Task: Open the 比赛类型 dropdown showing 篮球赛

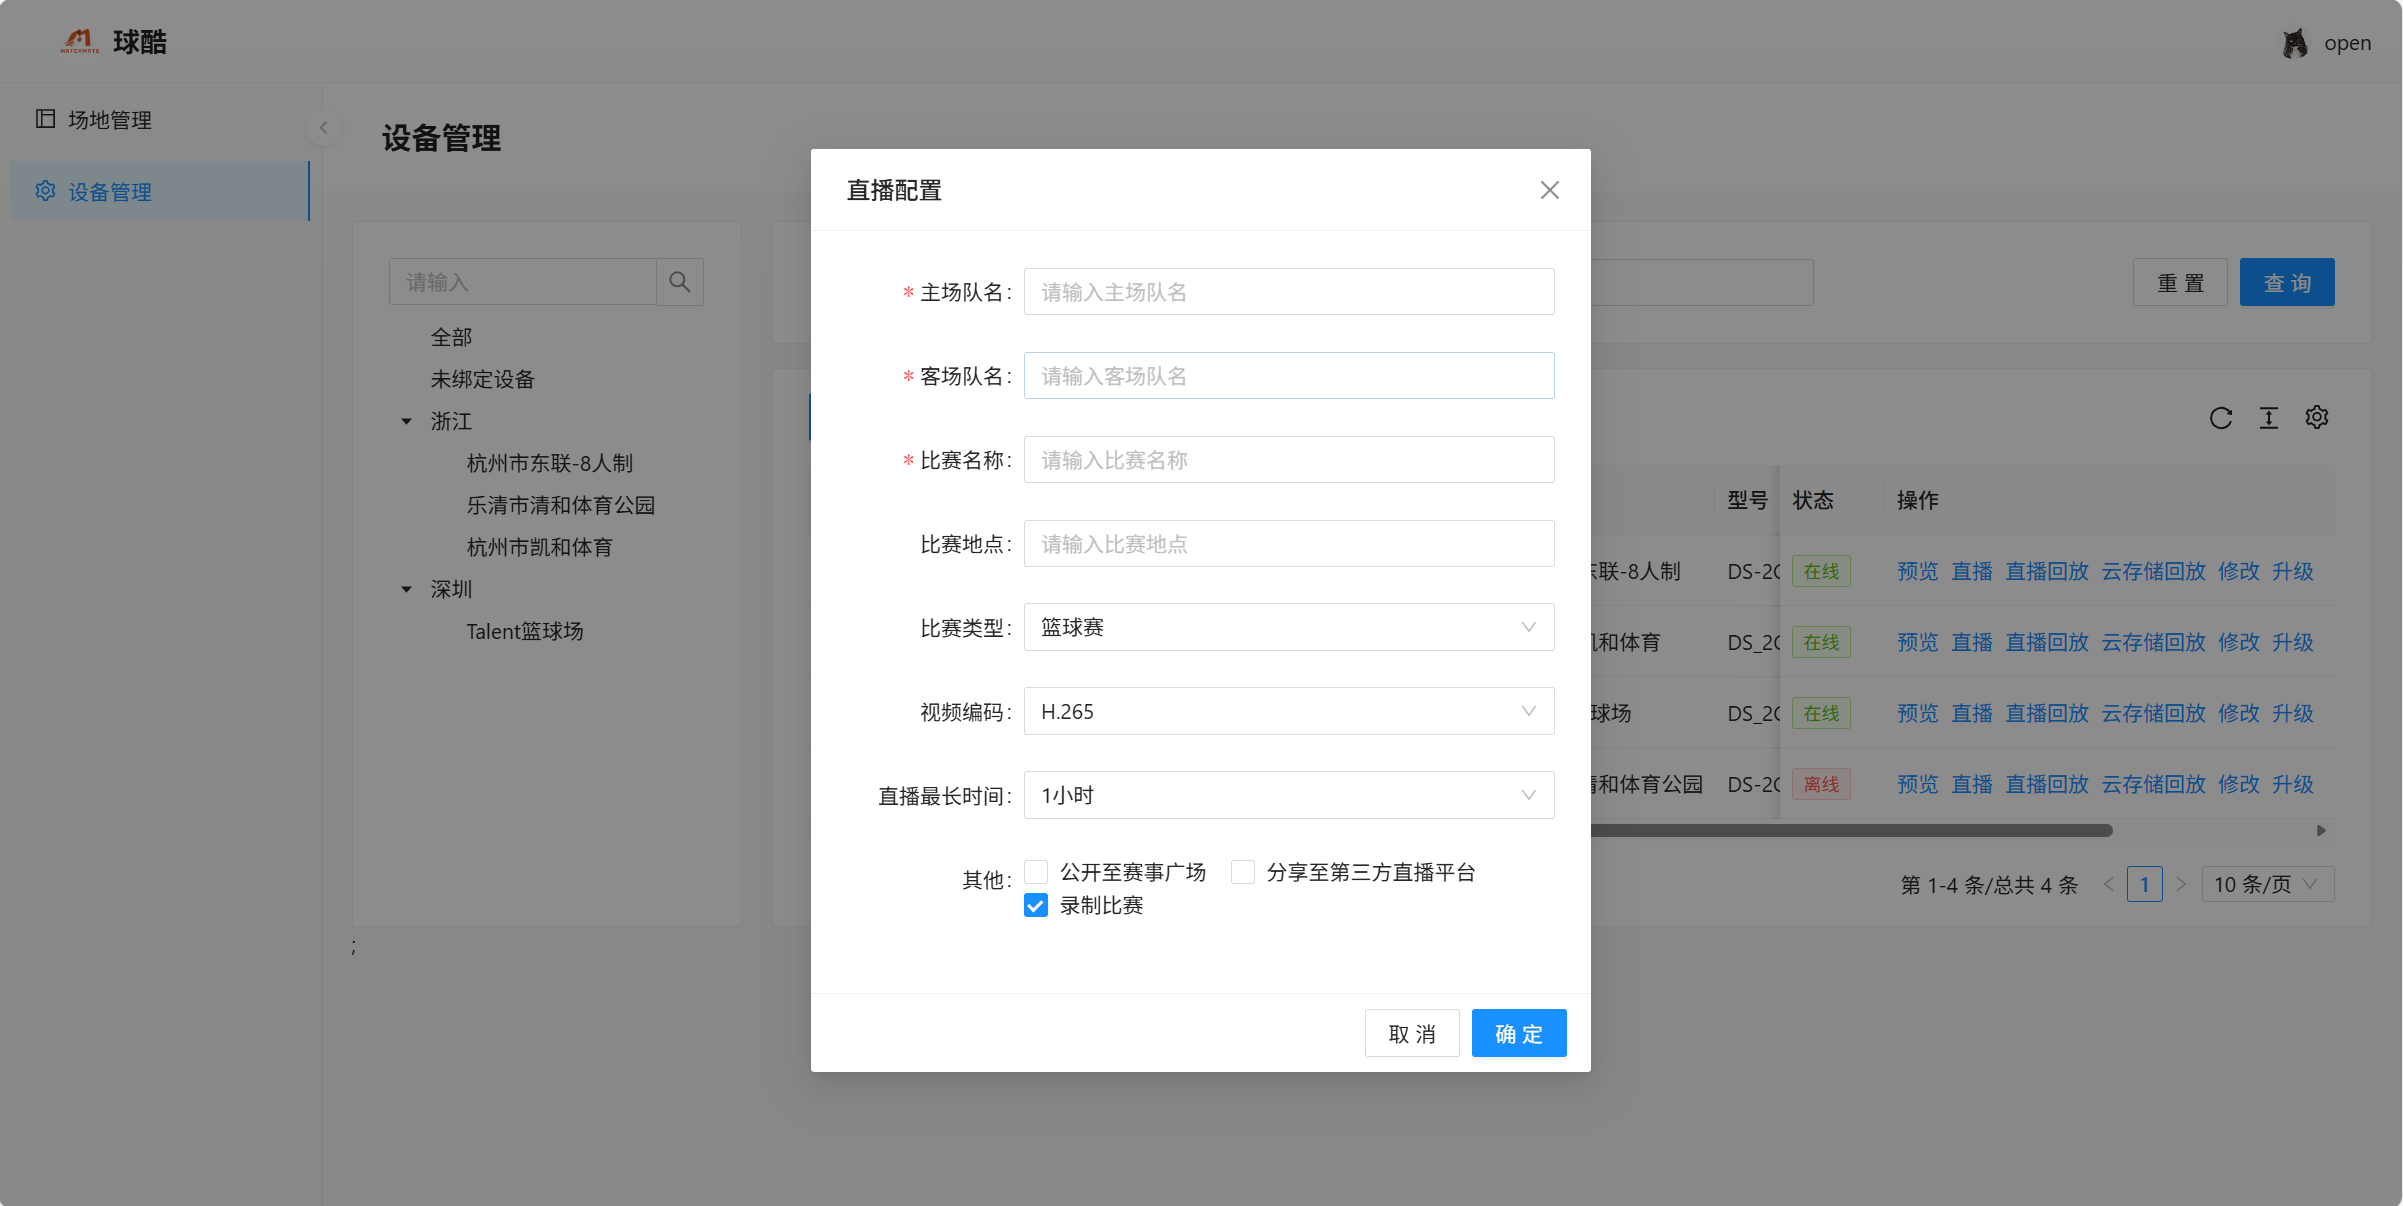Action: click(x=1288, y=627)
